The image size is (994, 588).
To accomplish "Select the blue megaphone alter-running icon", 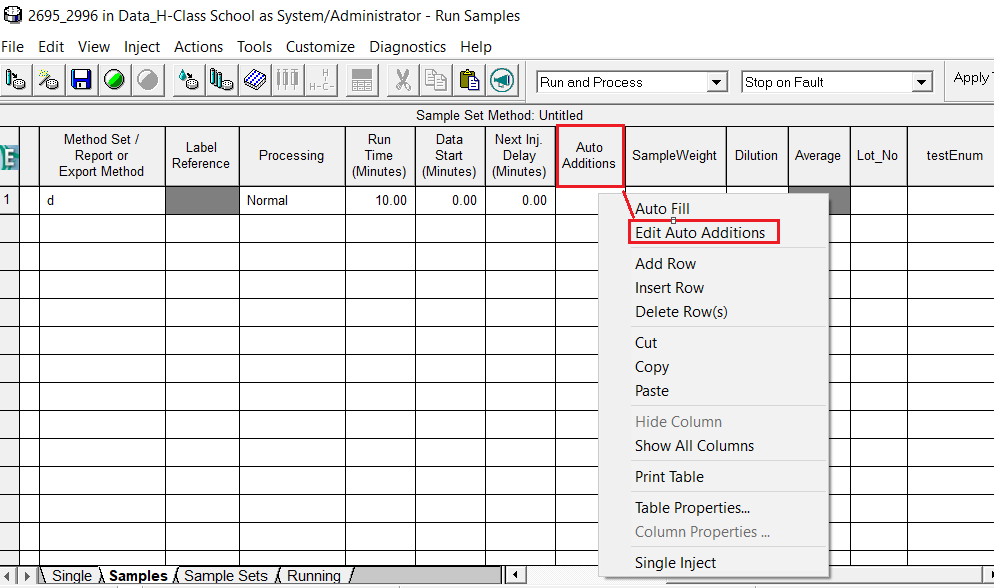I will (500, 80).
